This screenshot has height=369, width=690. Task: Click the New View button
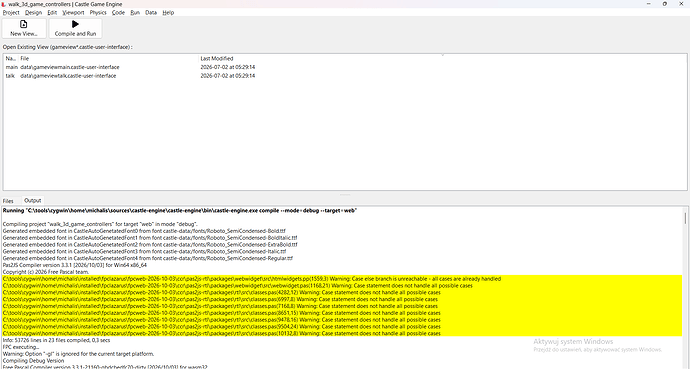coord(24,28)
